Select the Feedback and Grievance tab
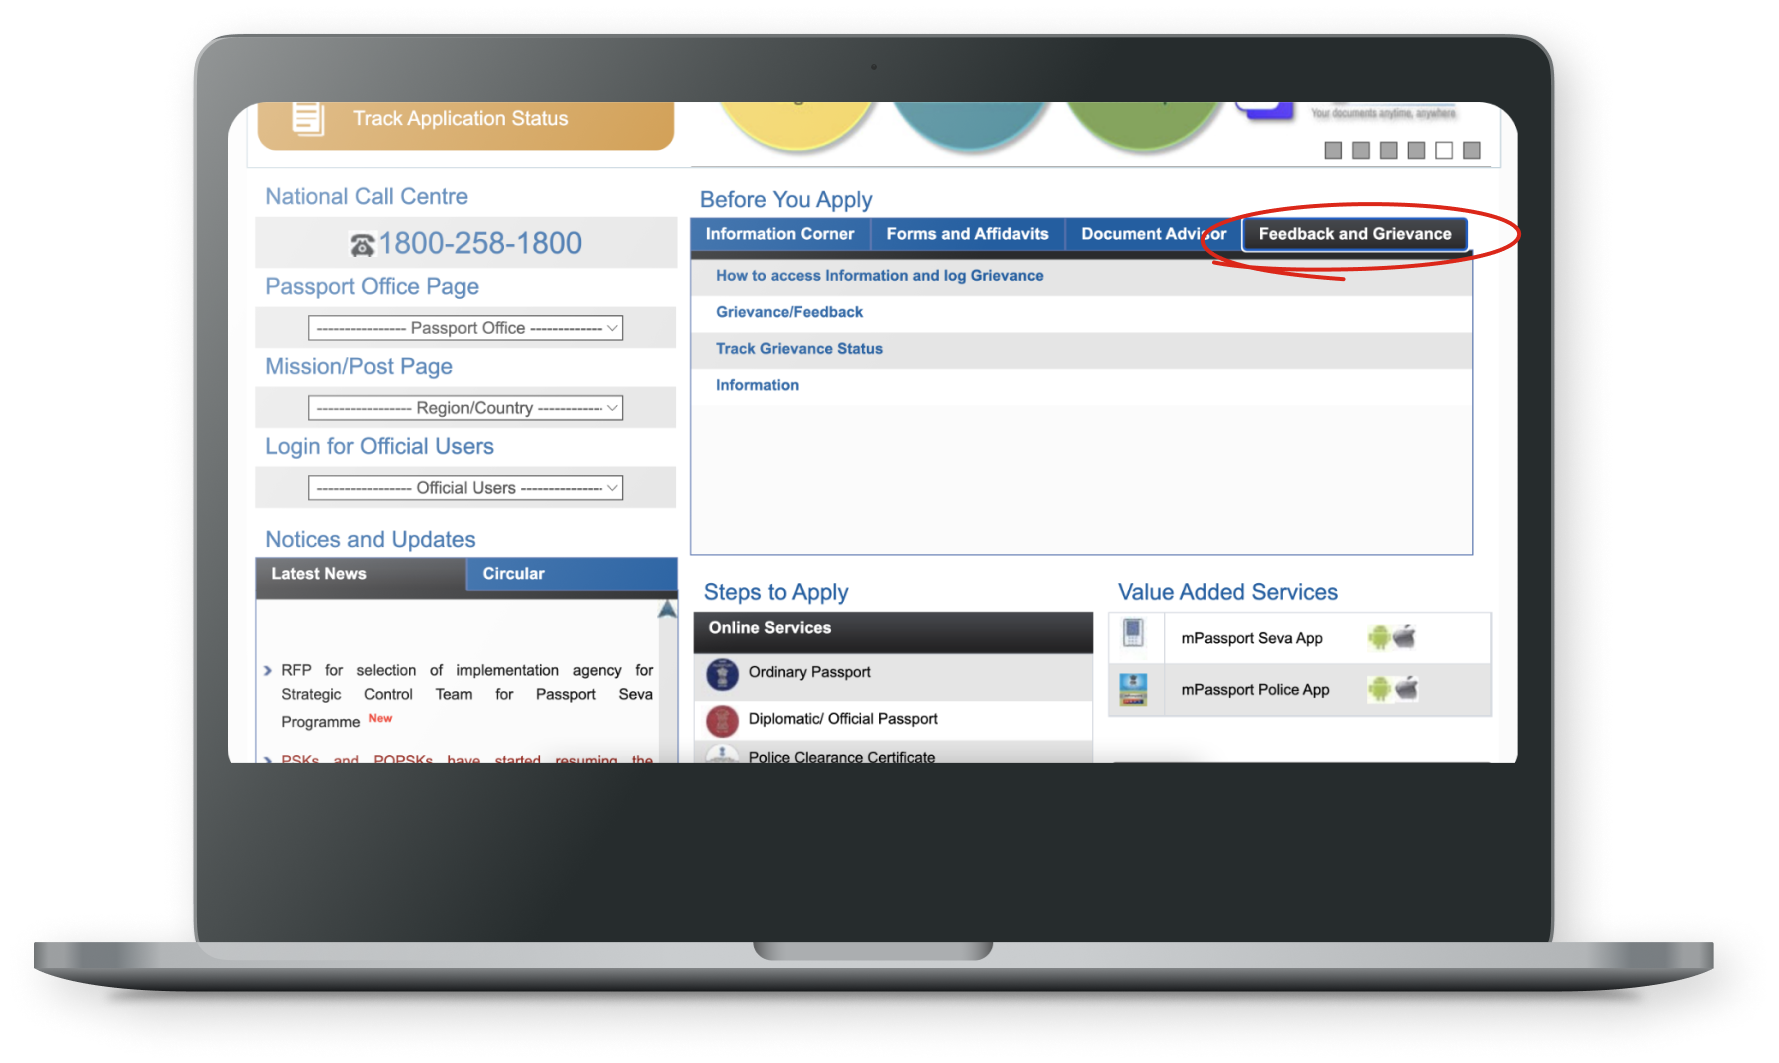The height and width of the screenshot is (1063, 1779). 1355,234
